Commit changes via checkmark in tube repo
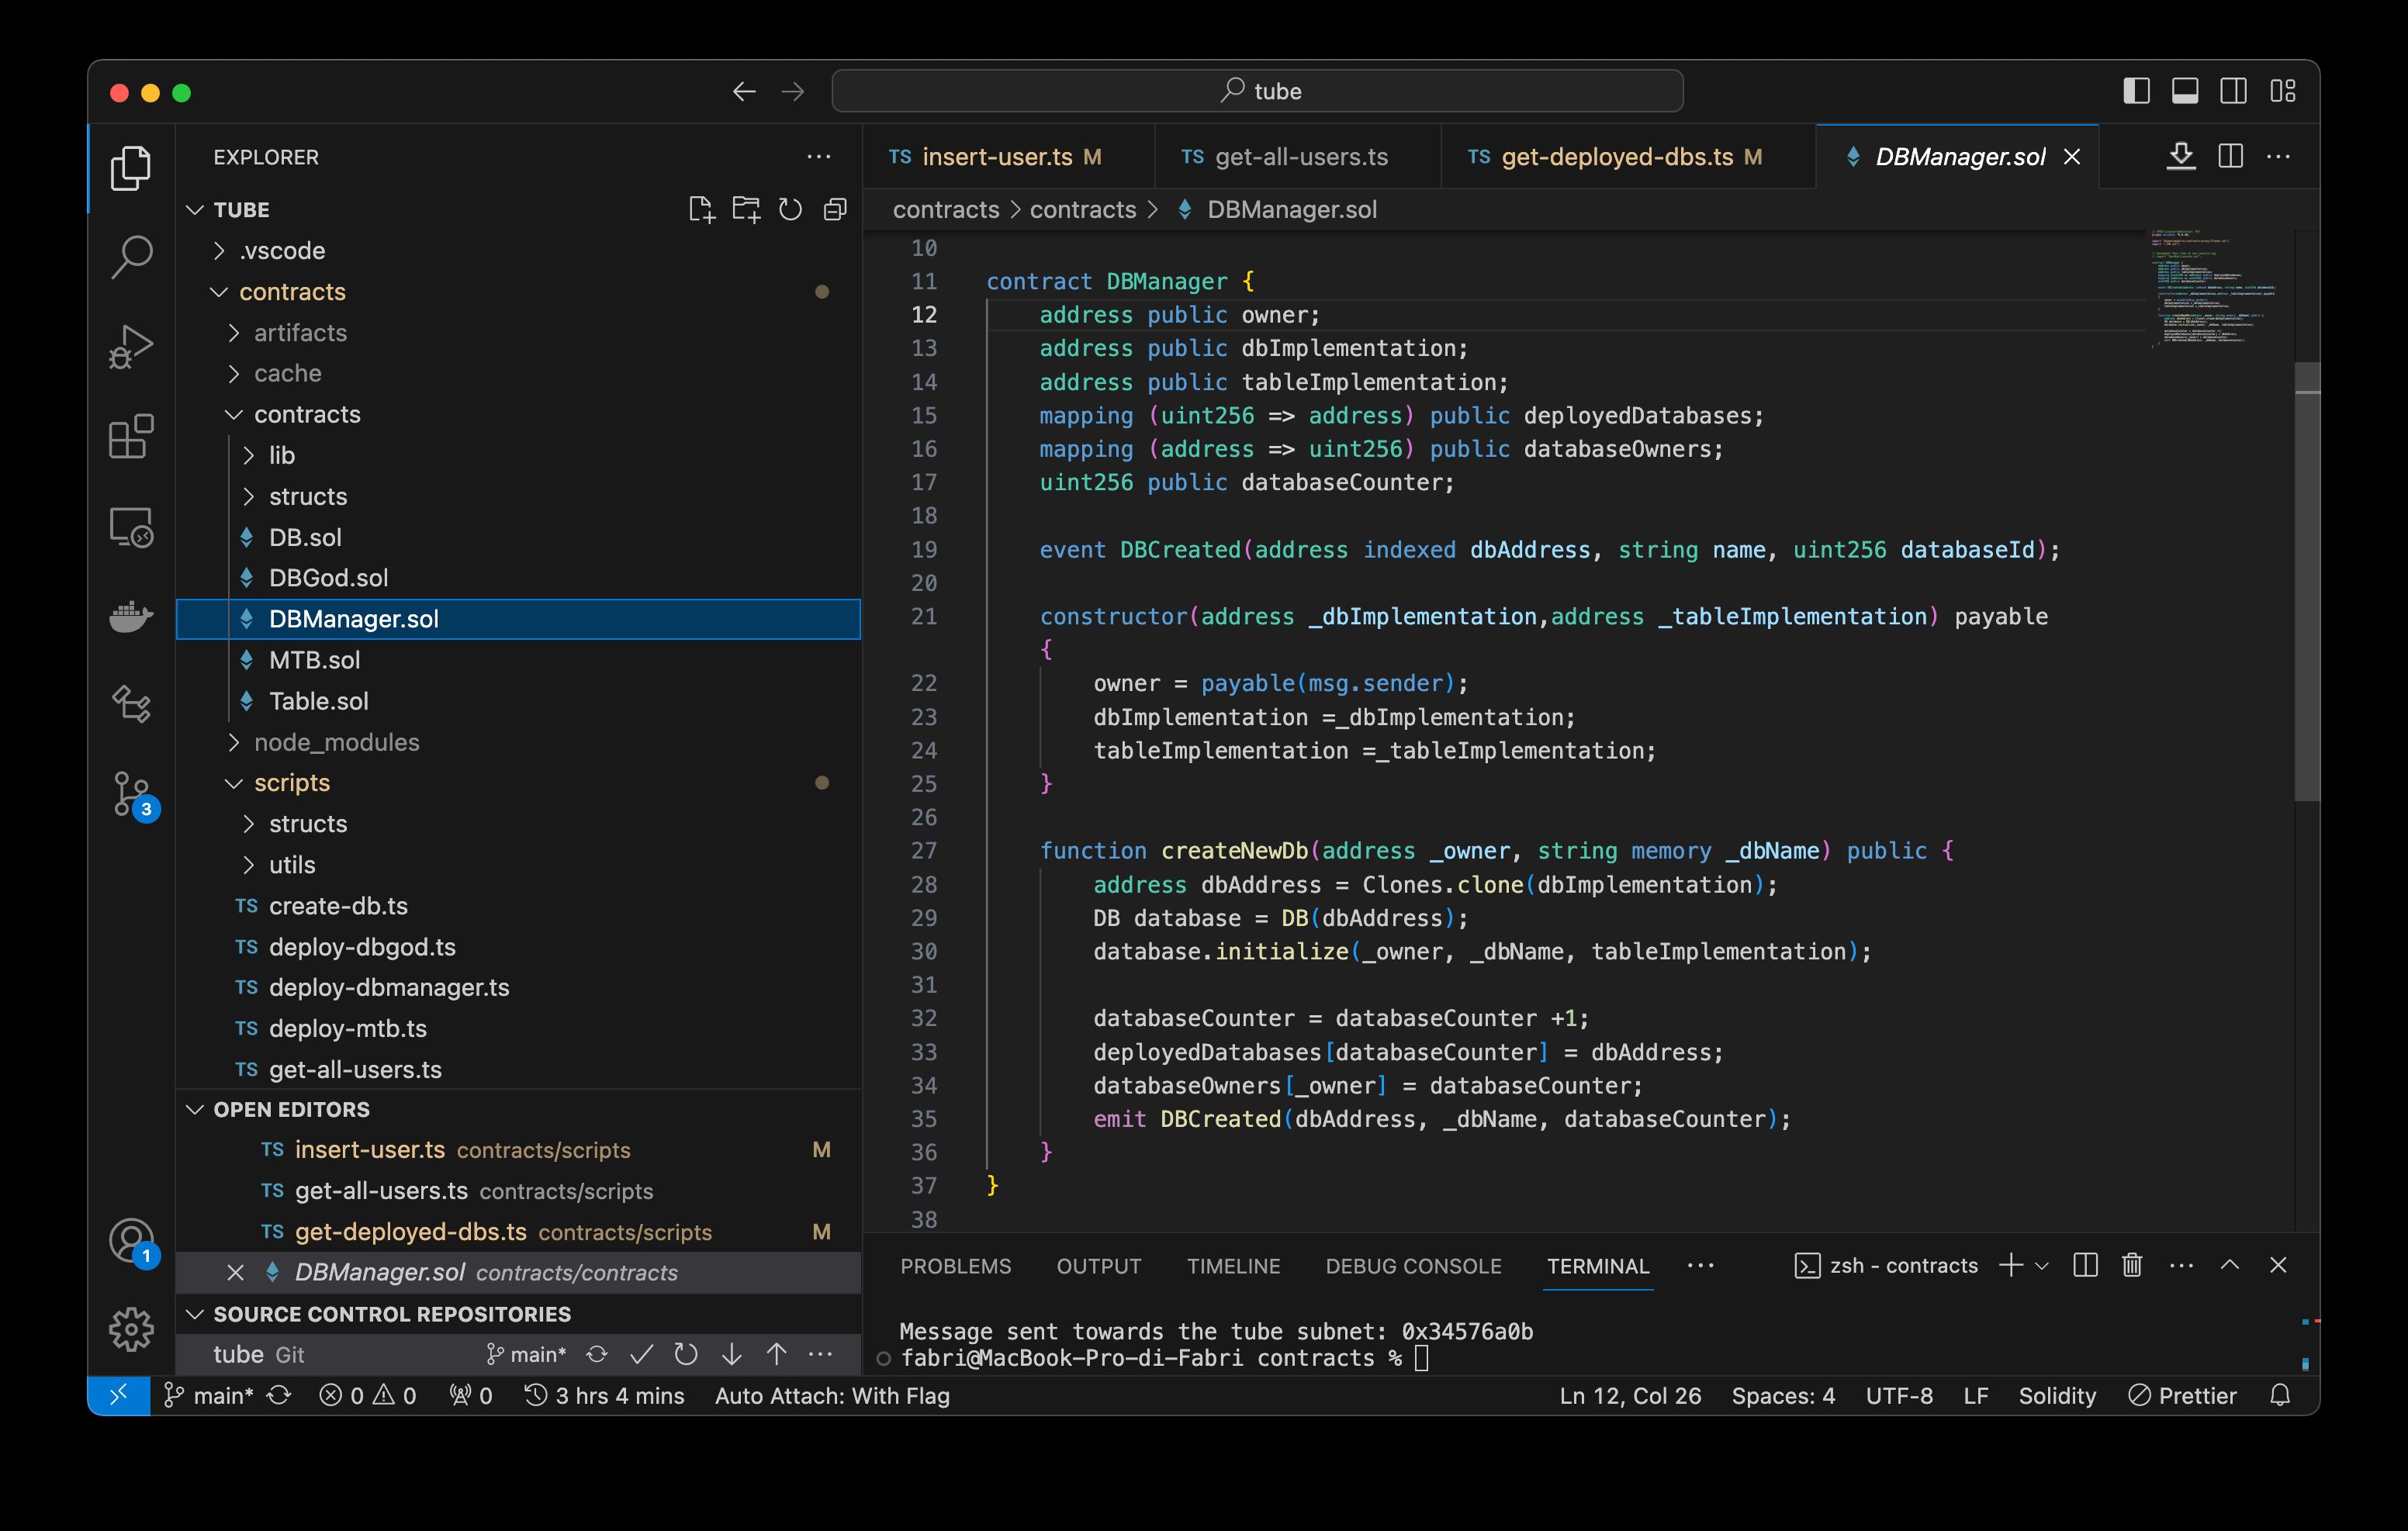The height and width of the screenshot is (1531, 2408). pyautogui.click(x=641, y=1354)
